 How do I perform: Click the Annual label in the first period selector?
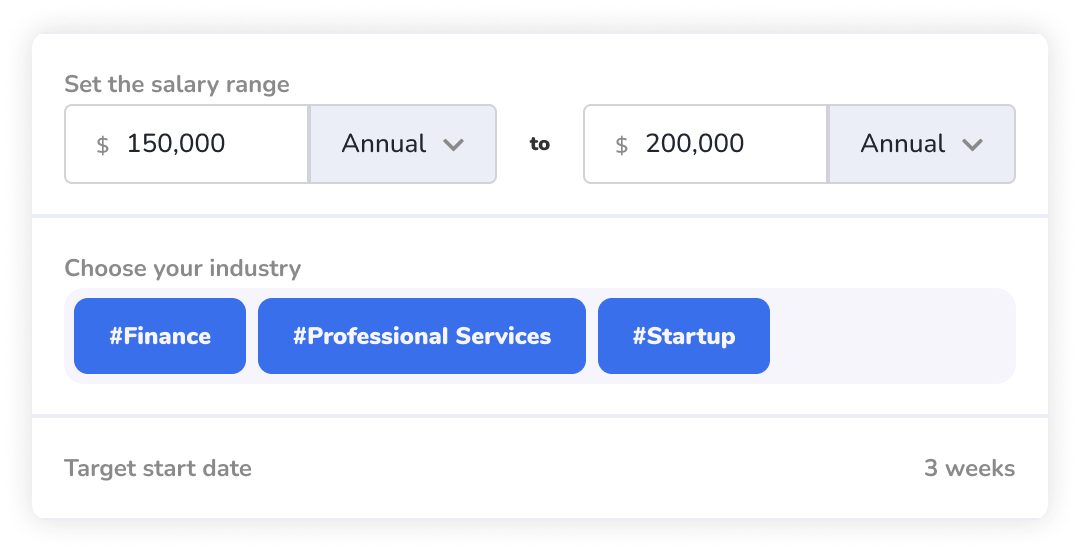coord(384,144)
